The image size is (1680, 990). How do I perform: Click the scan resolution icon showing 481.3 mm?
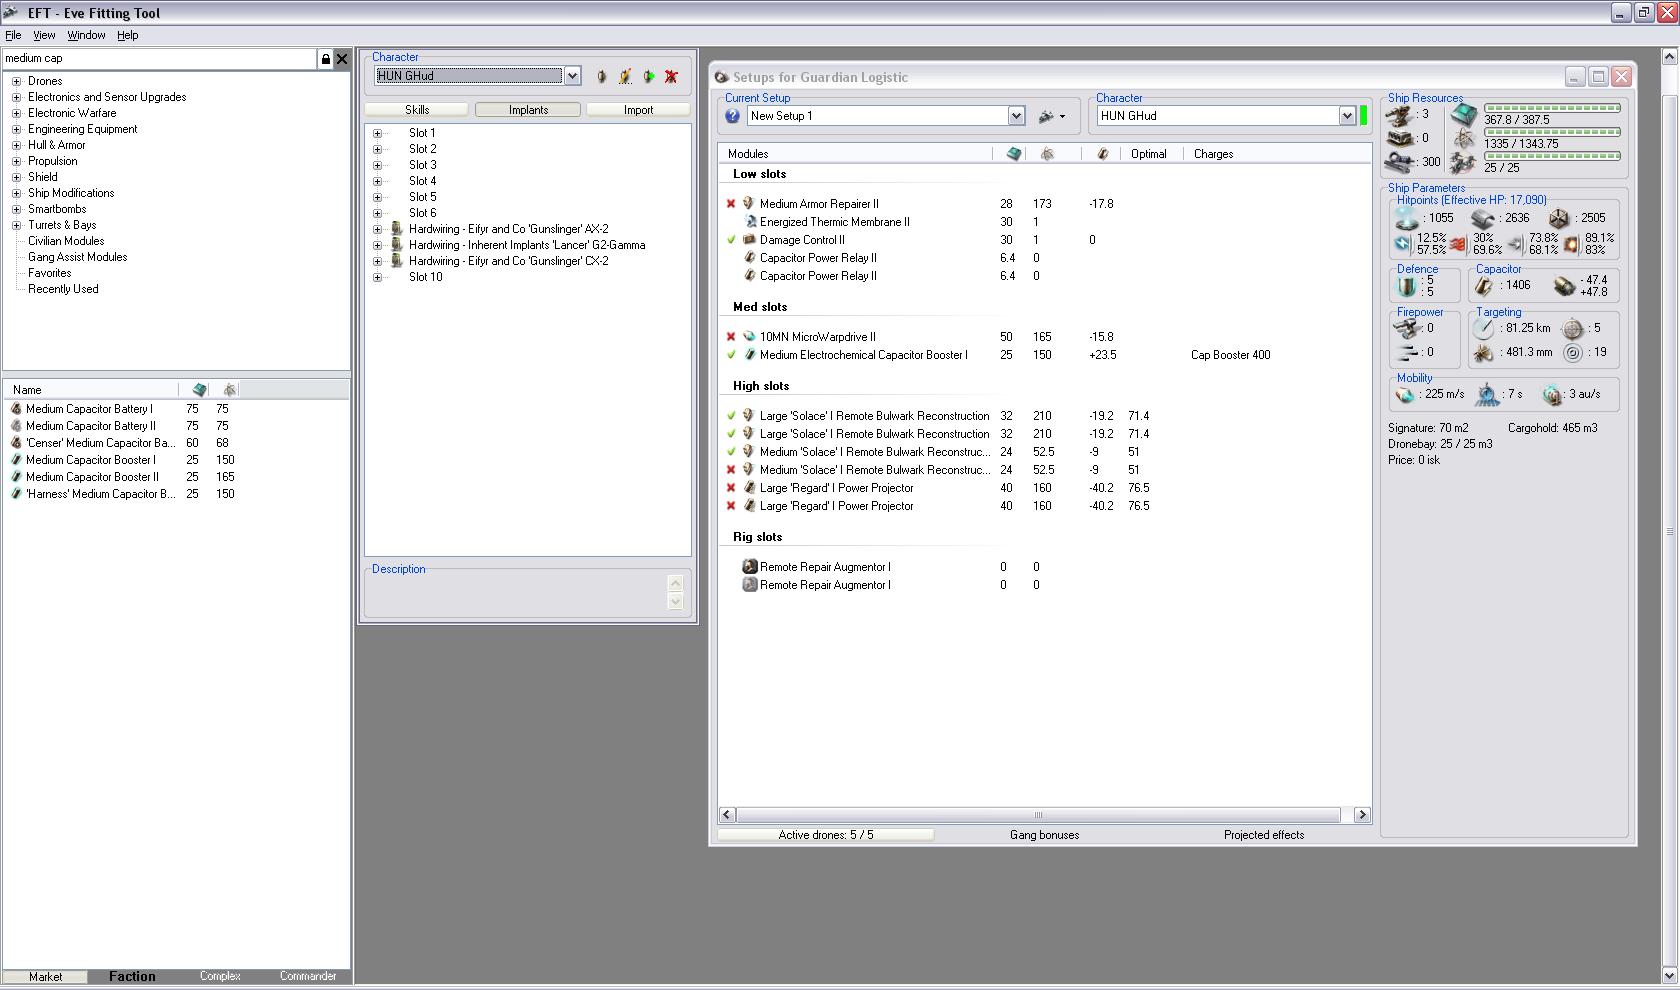point(1484,353)
